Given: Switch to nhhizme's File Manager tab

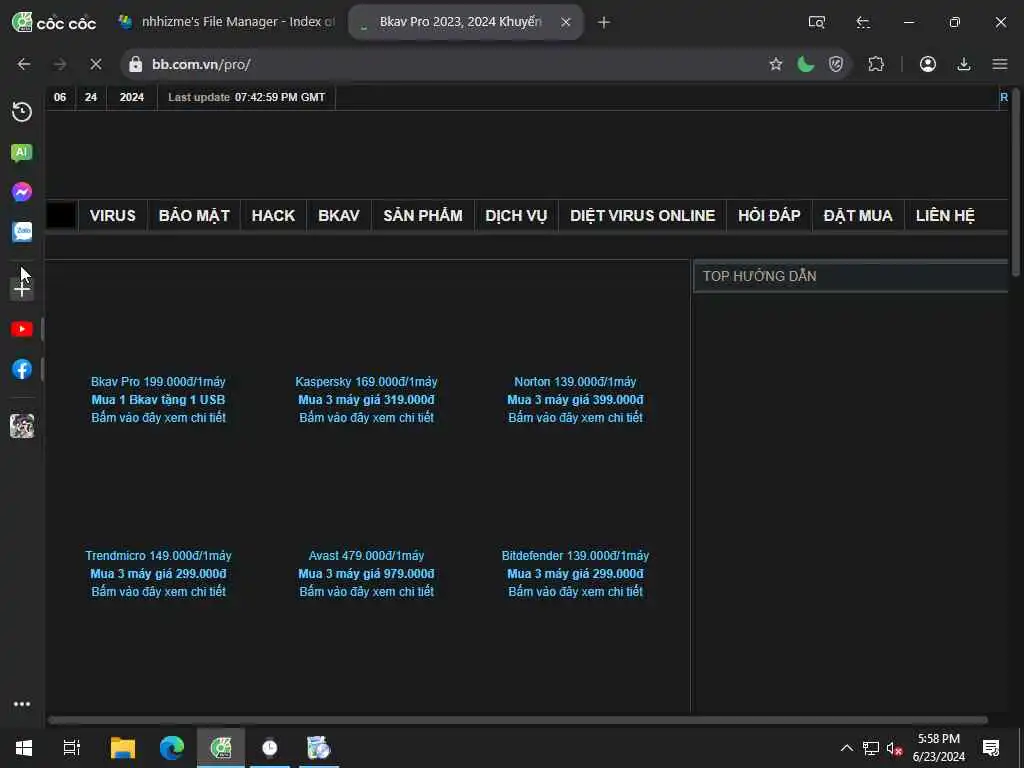Looking at the screenshot, I should point(226,22).
